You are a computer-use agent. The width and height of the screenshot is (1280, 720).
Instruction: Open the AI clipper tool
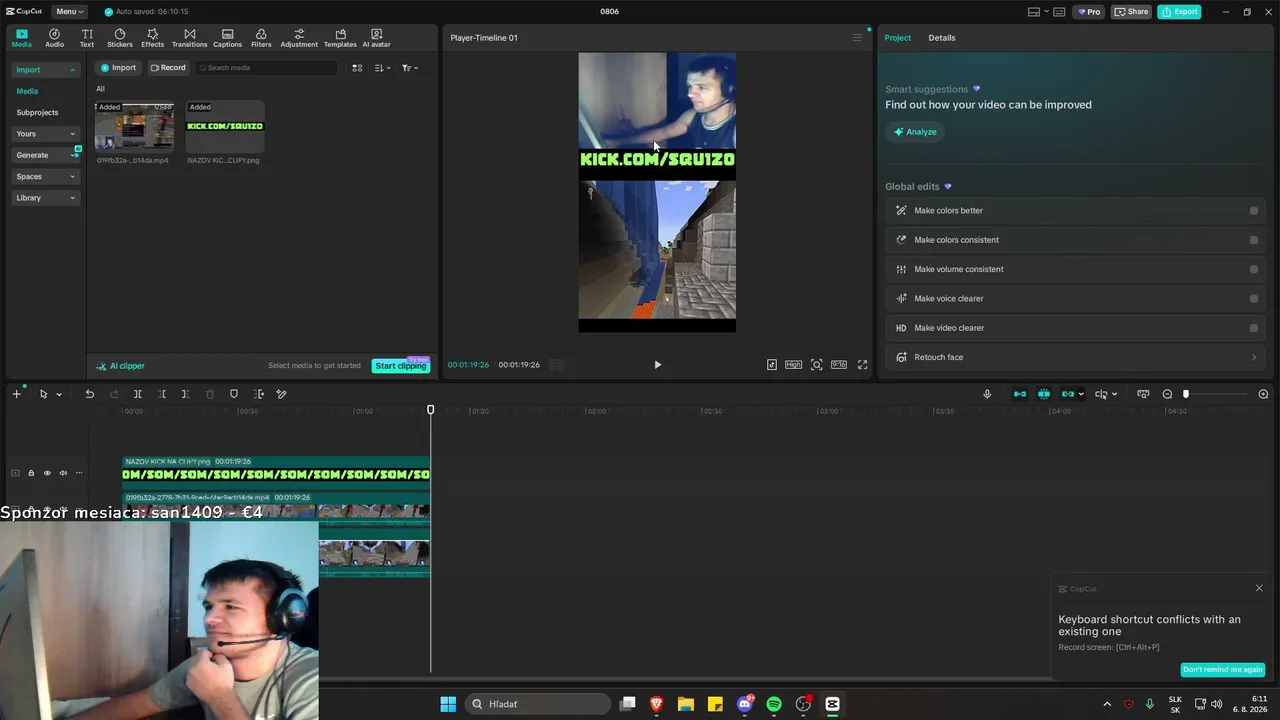click(121, 366)
